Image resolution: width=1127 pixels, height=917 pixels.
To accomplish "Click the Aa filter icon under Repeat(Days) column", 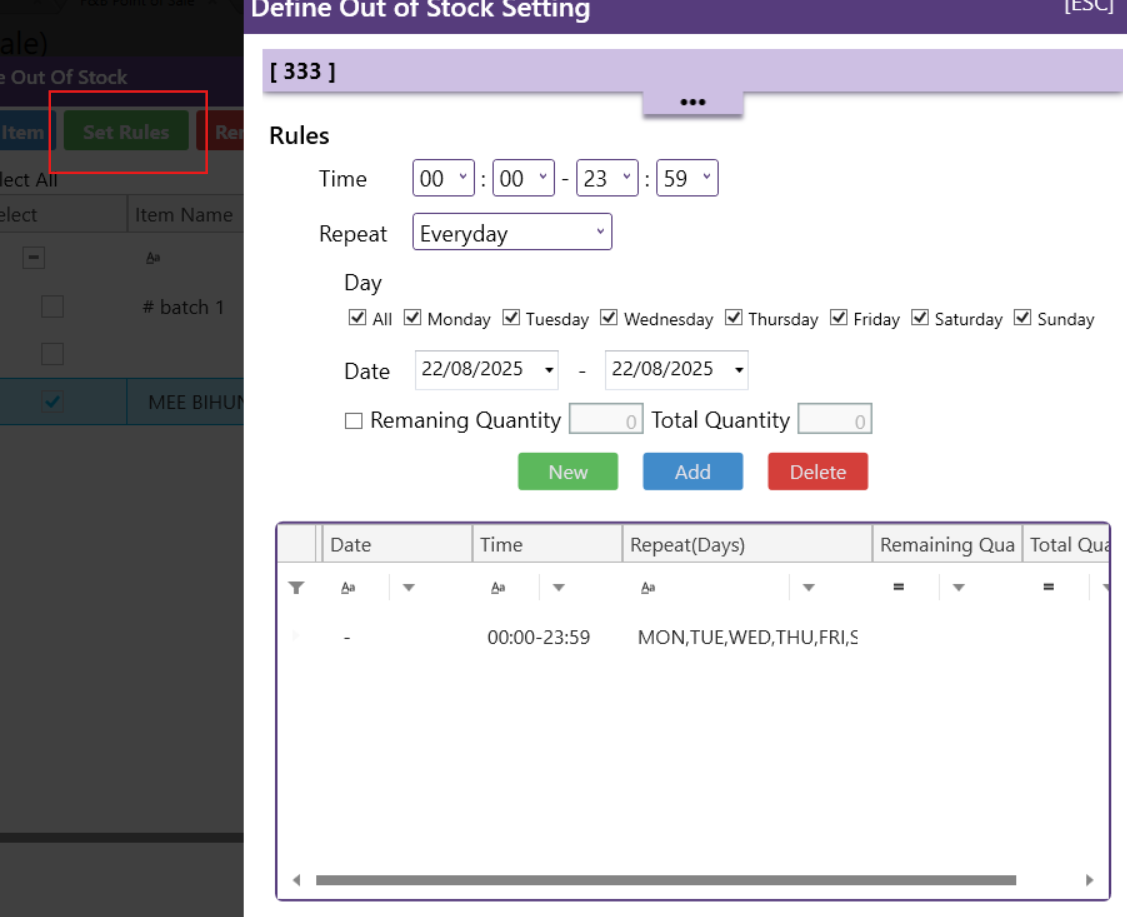I will pyautogui.click(x=647, y=587).
